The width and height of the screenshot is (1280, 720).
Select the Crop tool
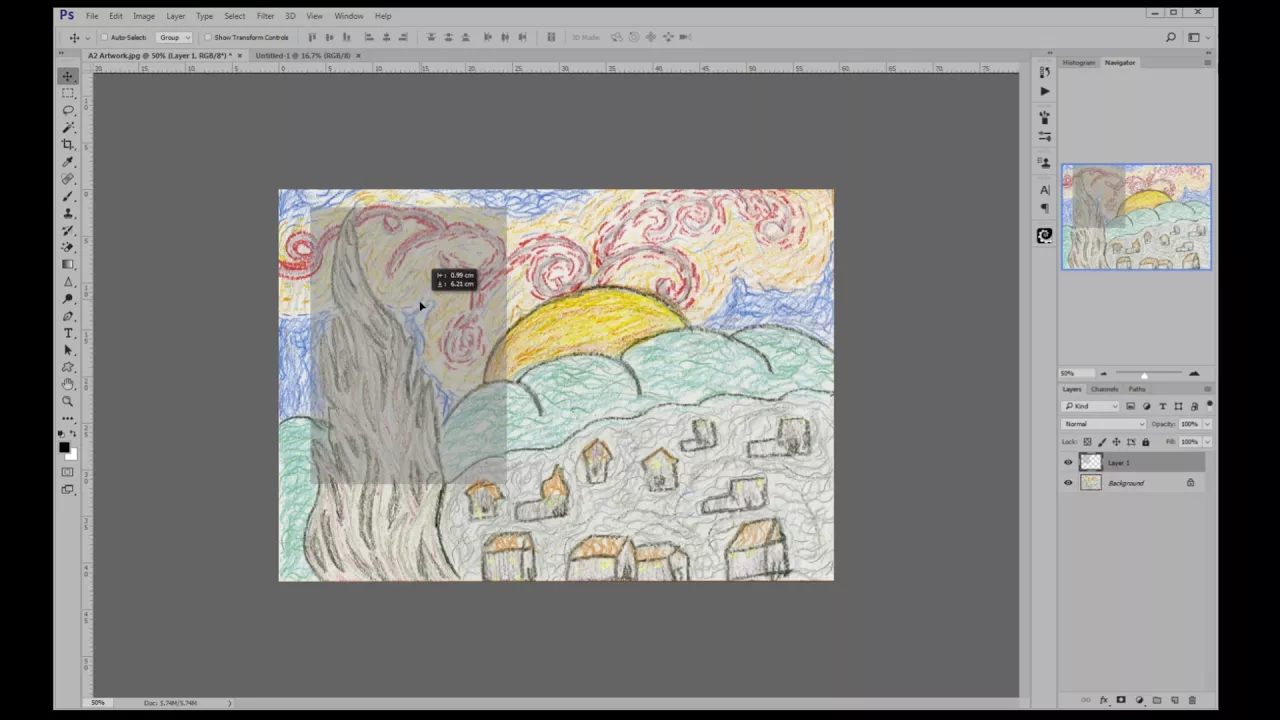click(x=68, y=144)
